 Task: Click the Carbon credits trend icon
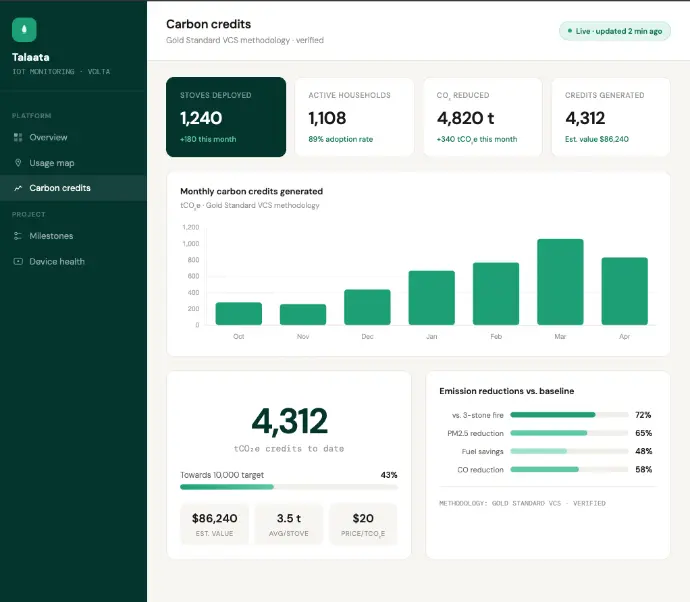18,188
